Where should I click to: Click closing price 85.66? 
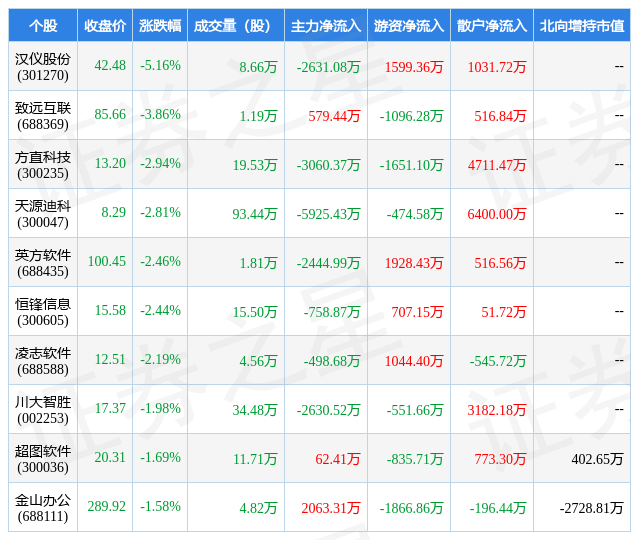(110, 114)
